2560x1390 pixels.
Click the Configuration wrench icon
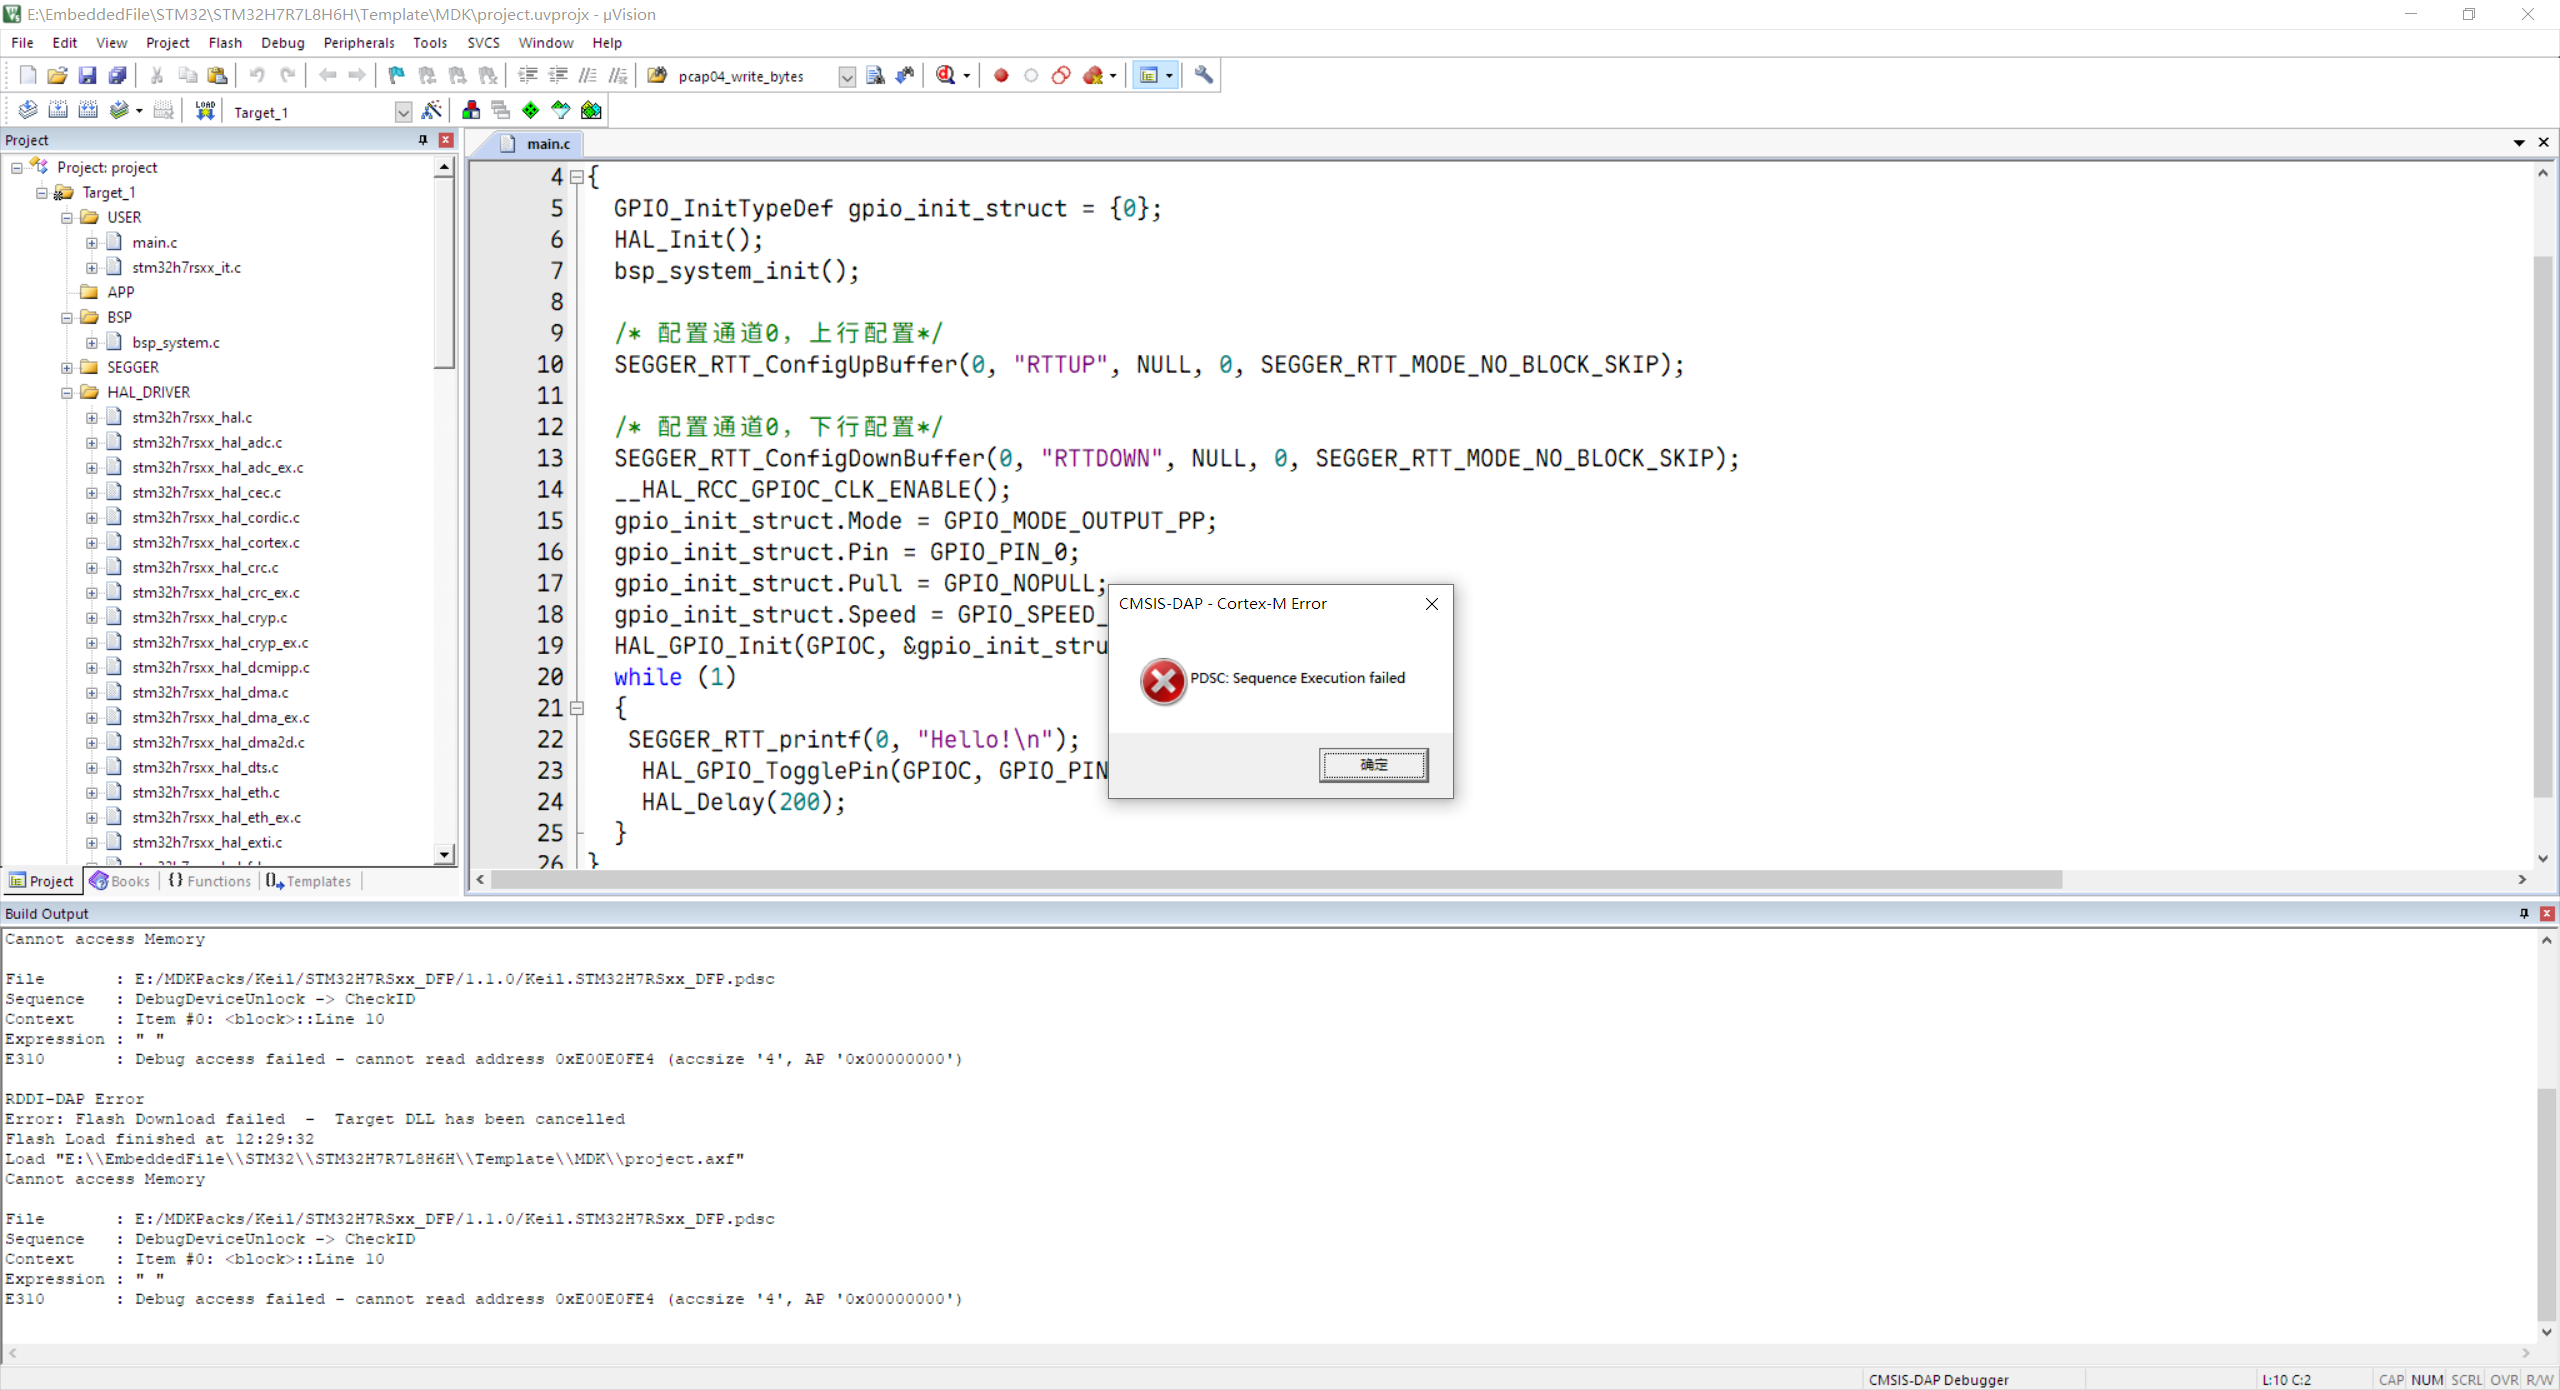click(x=1203, y=75)
